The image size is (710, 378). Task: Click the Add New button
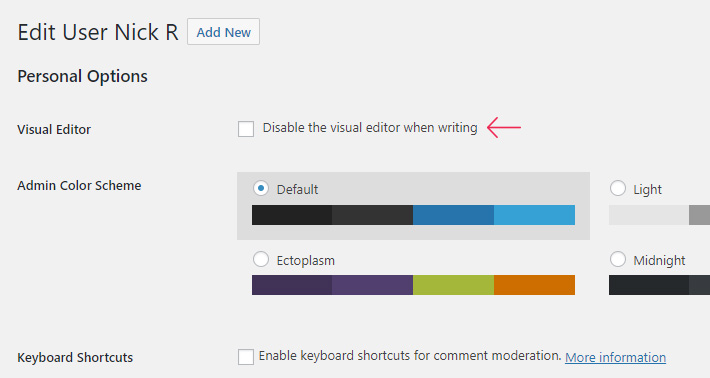[x=223, y=32]
